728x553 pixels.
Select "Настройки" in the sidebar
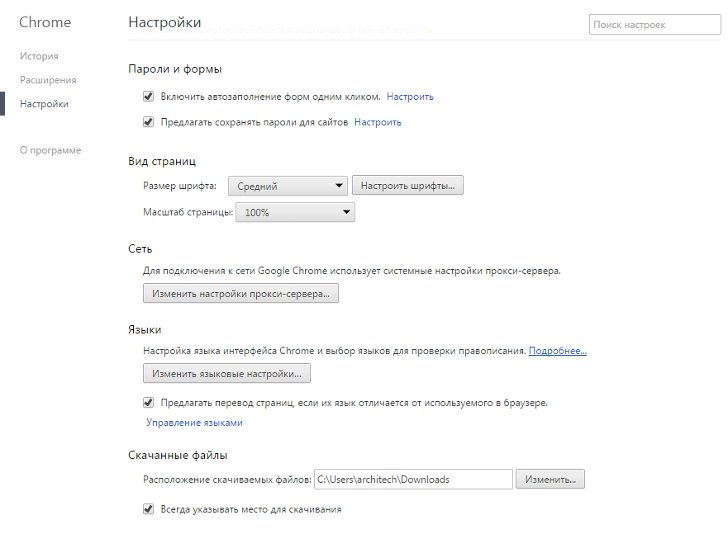45,103
